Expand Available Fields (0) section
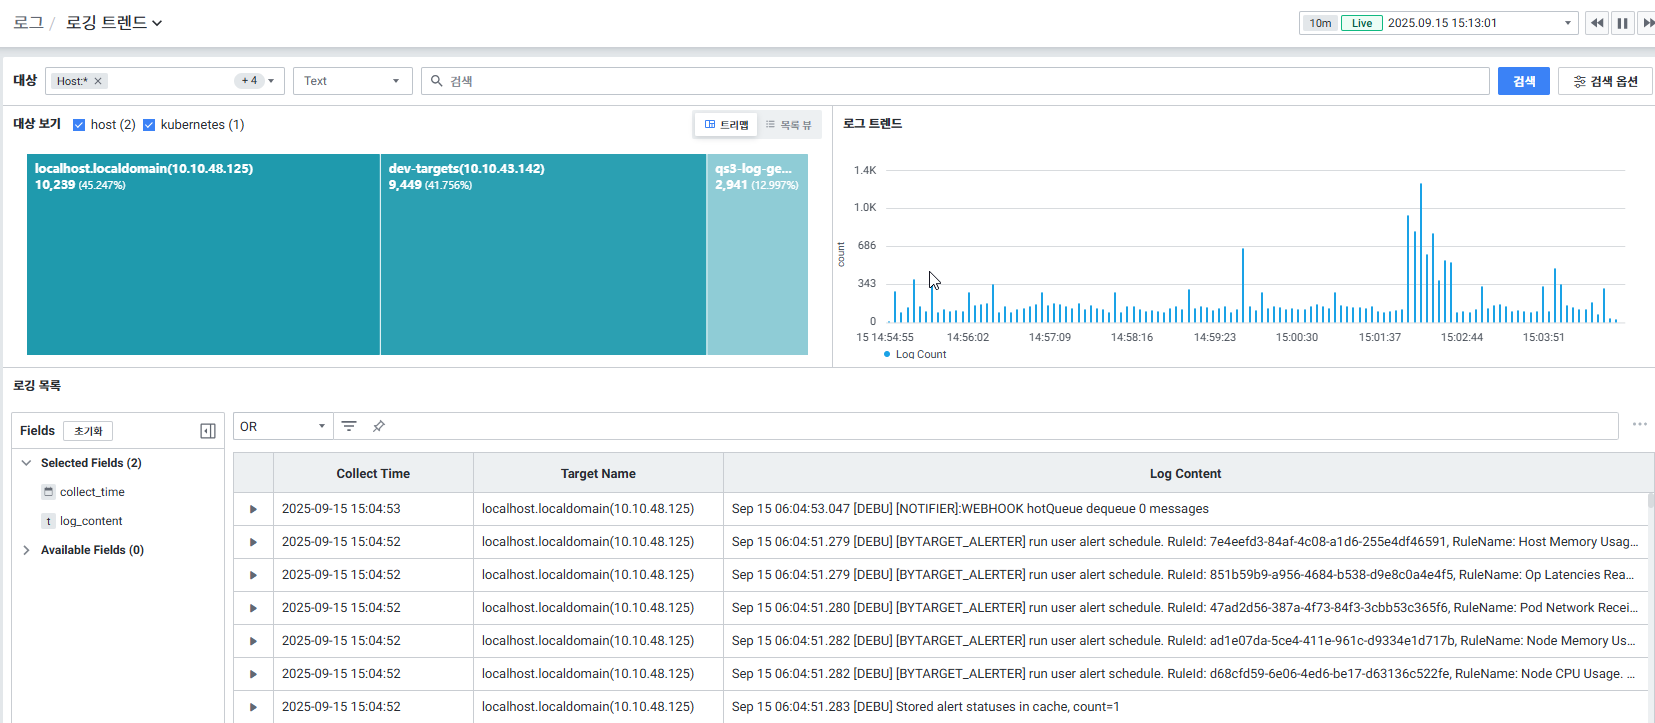The width and height of the screenshot is (1655, 723). [x=27, y=550]
